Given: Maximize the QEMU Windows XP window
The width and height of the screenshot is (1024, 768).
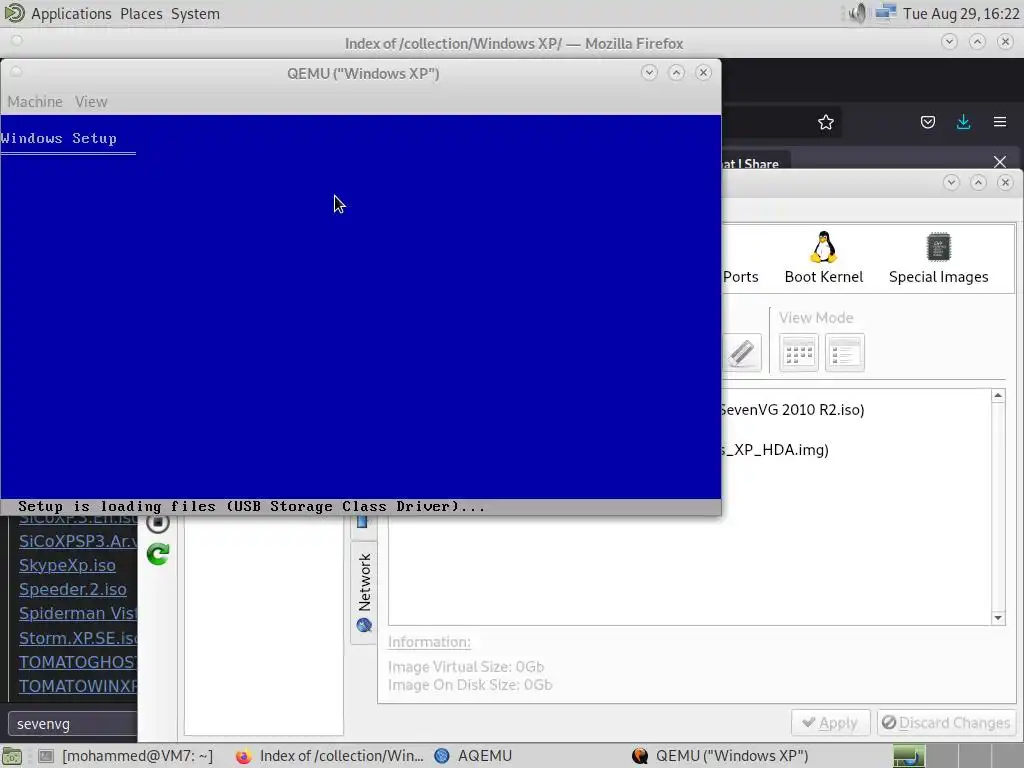Looking at the screenshot, I should coord(676,72).
